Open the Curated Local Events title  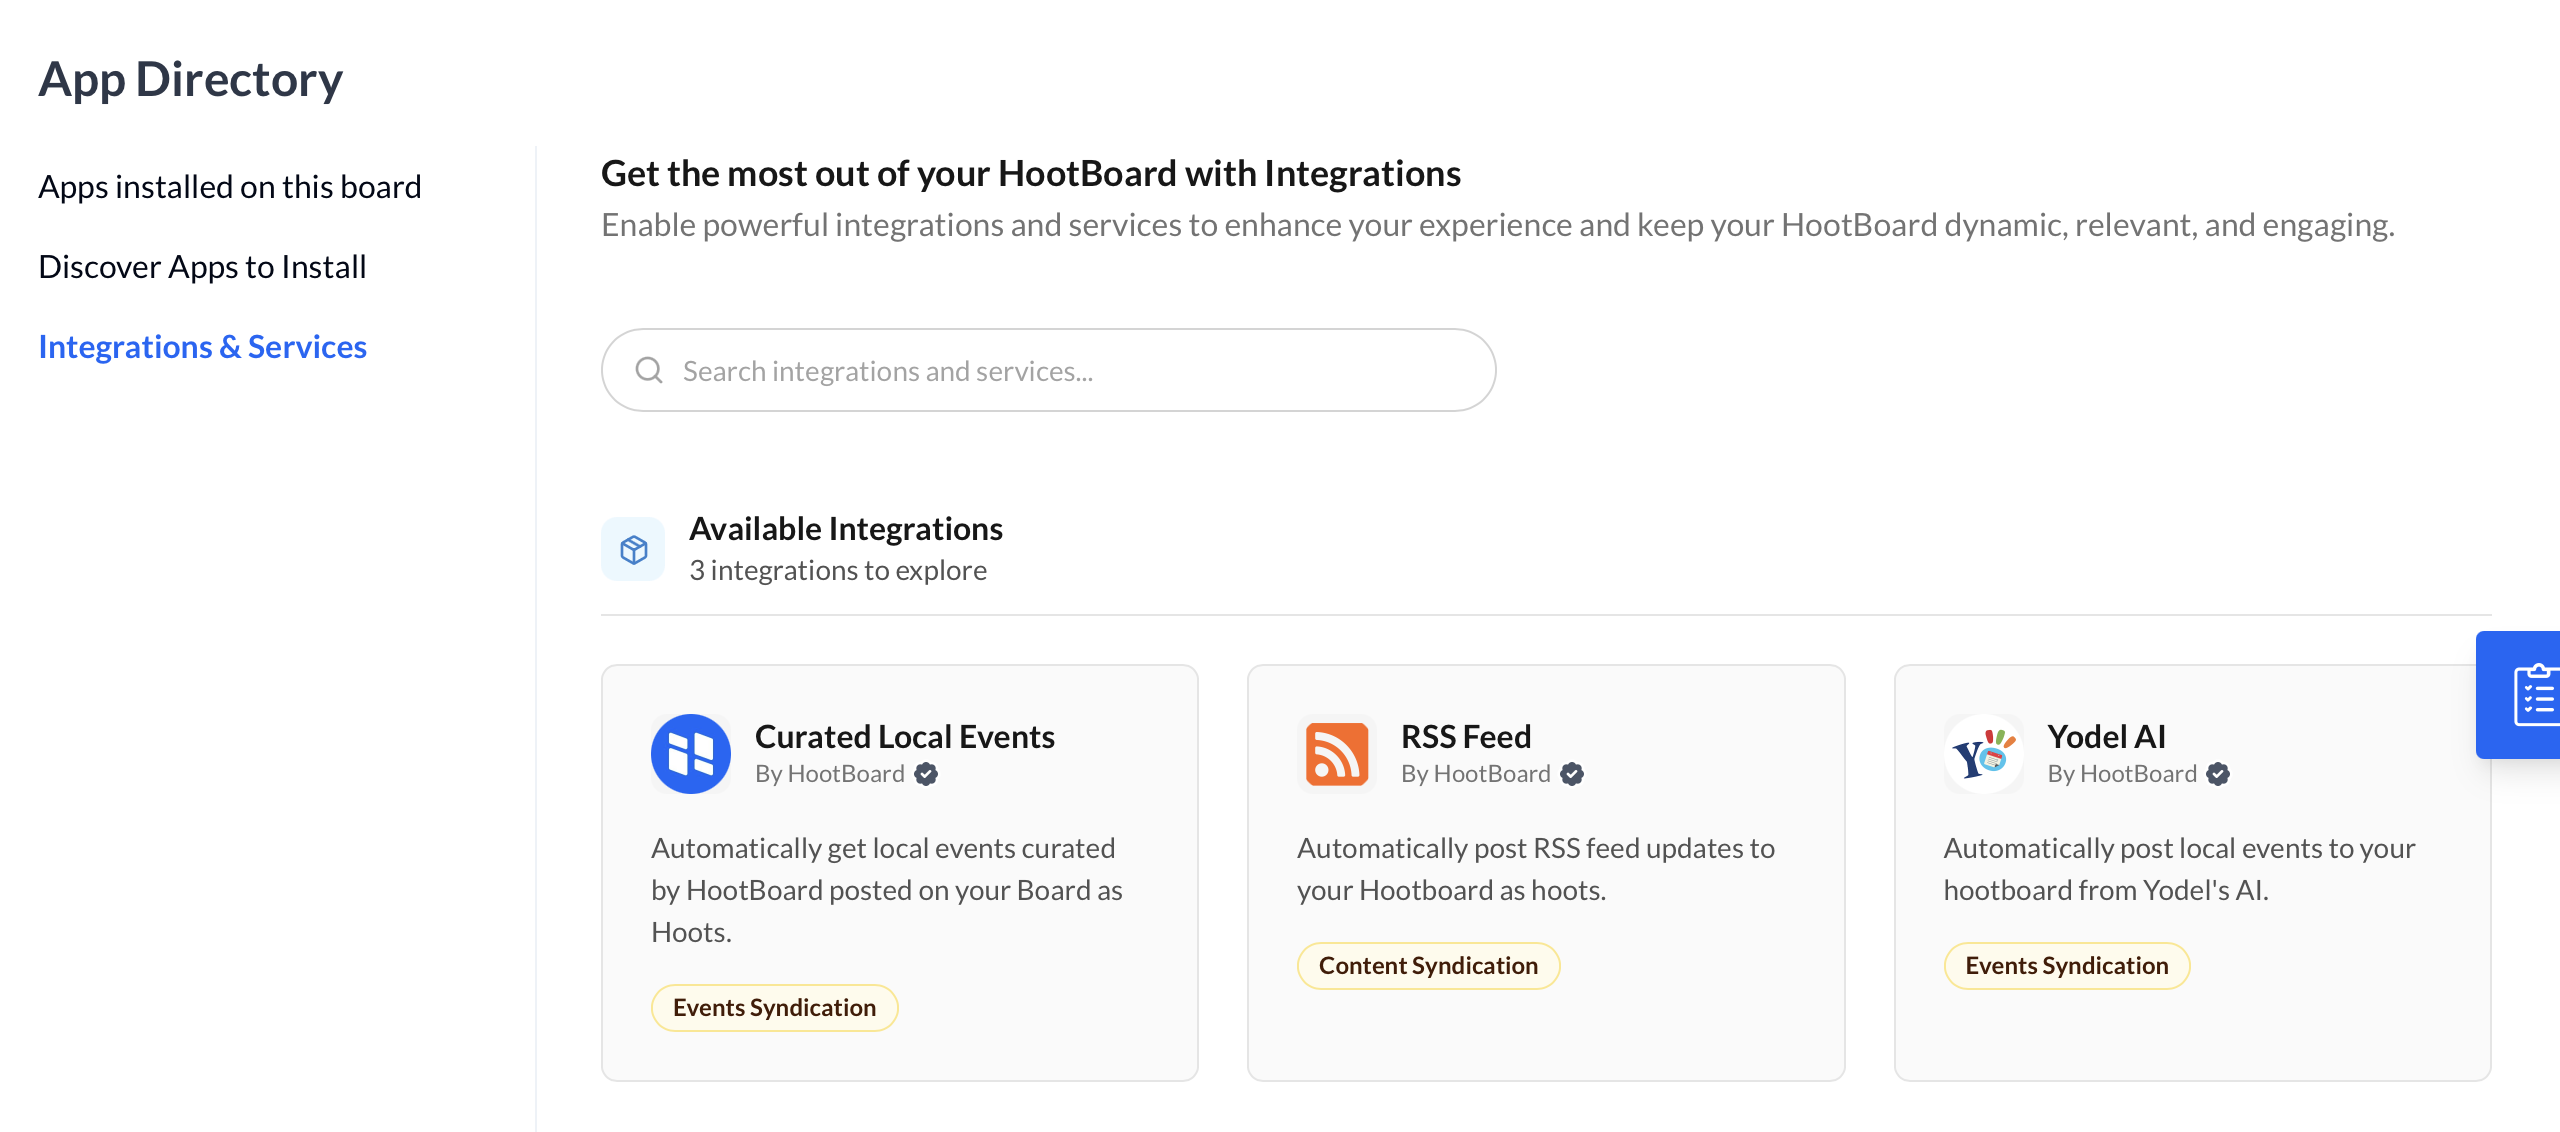click(904, 736)
